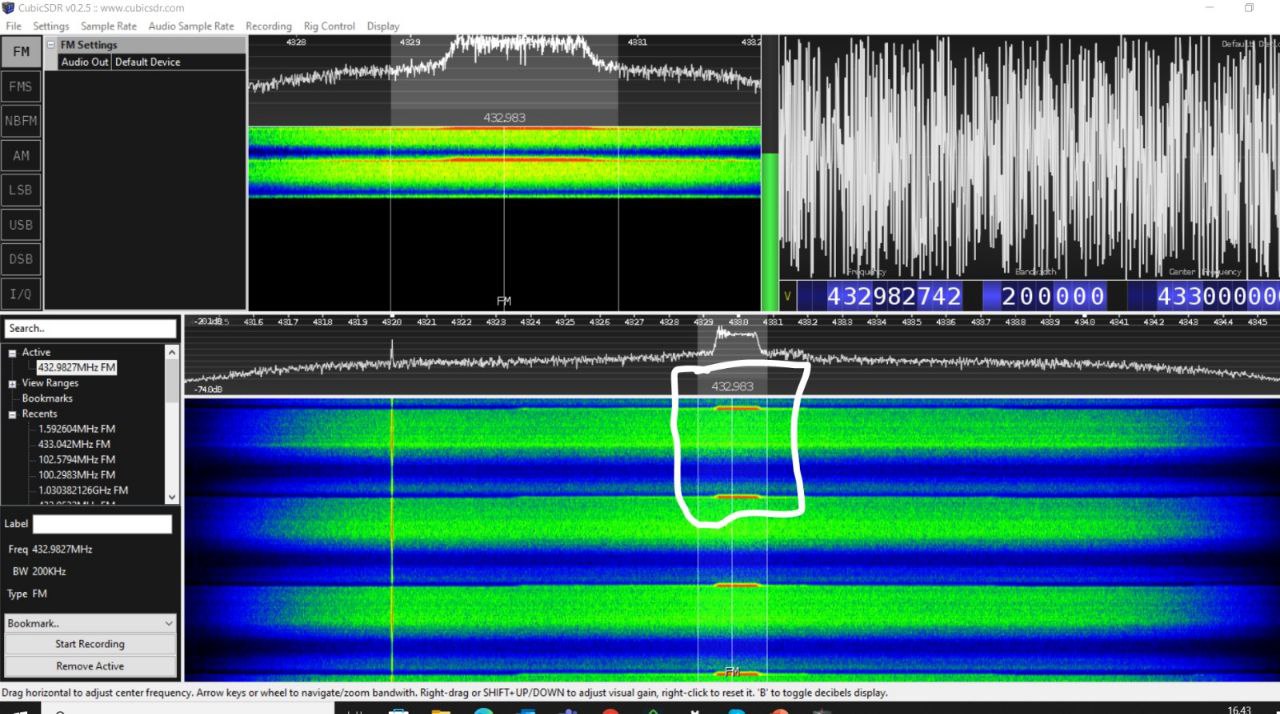
Task: Click the Remove Active button
Action: click(90, 666)
